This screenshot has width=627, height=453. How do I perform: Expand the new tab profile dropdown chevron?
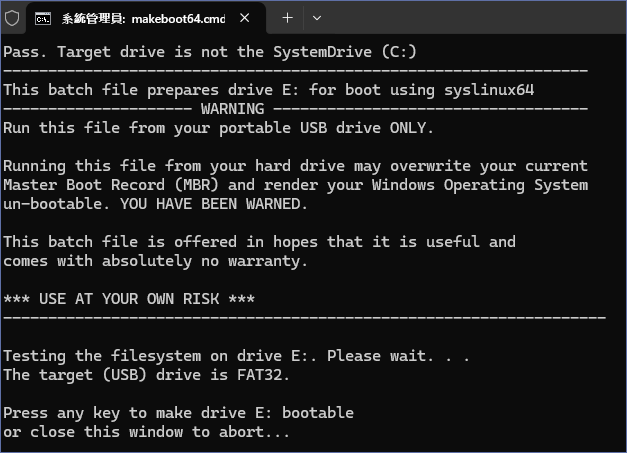click(317, 18)
